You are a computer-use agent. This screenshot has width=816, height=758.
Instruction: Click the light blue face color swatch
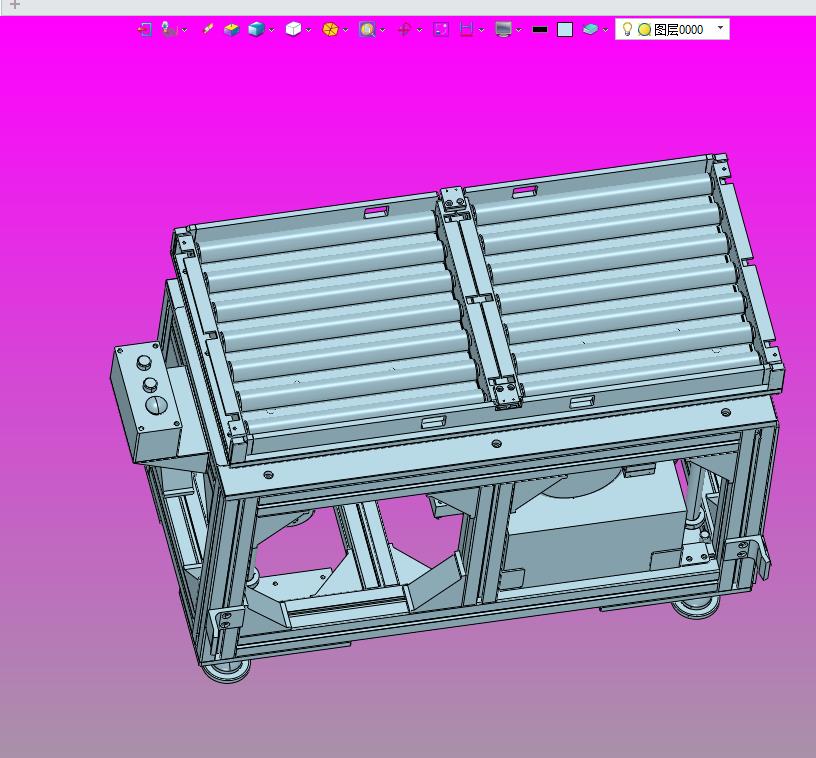pos(565,30)
